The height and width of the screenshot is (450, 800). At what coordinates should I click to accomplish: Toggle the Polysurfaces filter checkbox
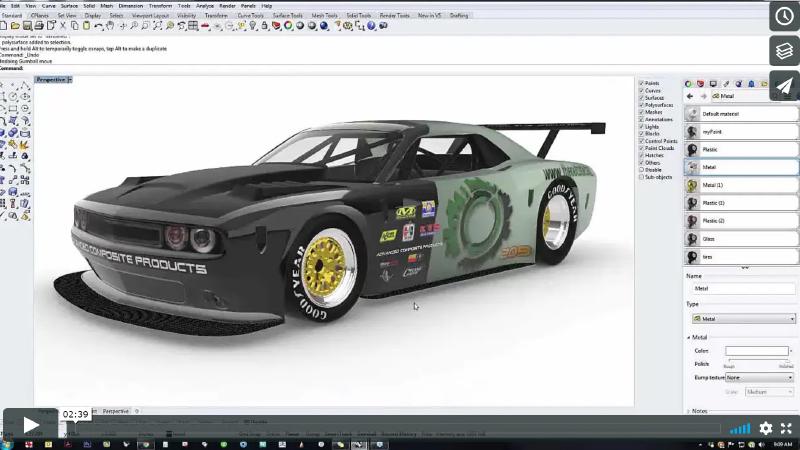(641, 105)
